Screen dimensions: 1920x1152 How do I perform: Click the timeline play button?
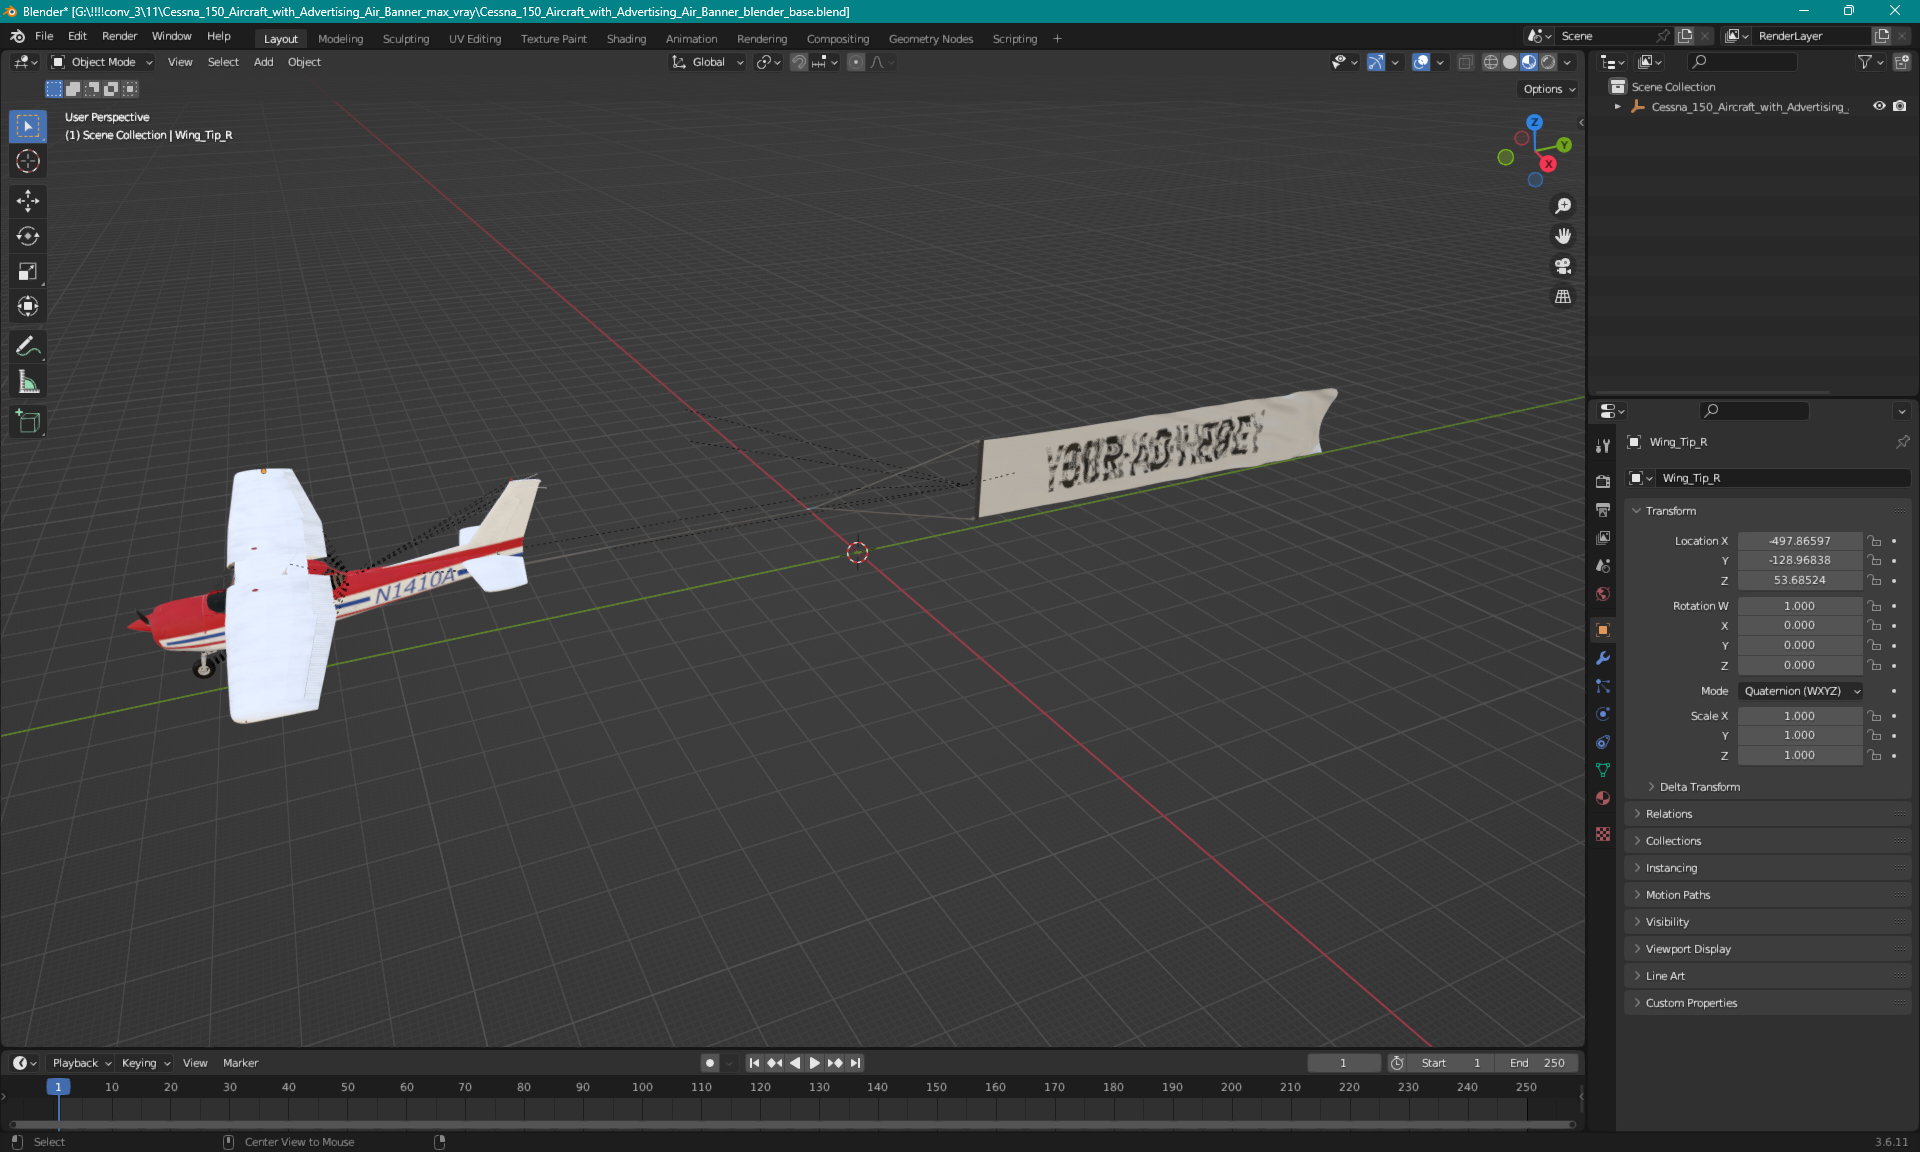(814, 1063)
